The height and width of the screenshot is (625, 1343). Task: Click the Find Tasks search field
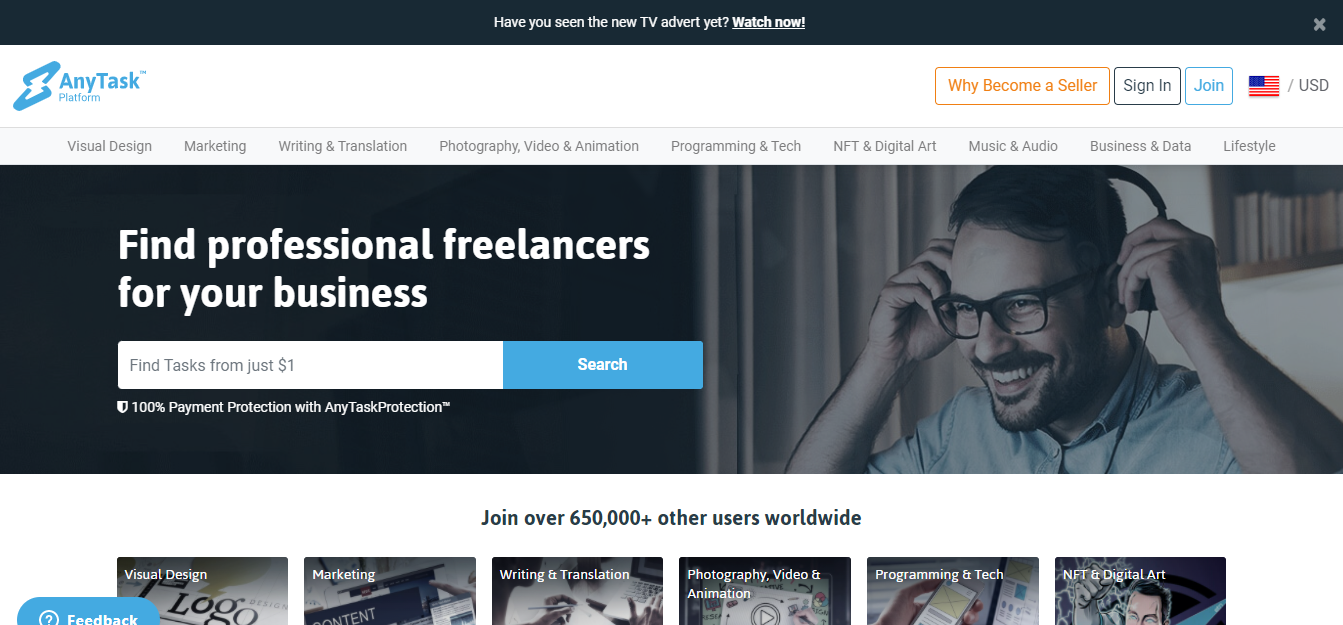[310, 365]
